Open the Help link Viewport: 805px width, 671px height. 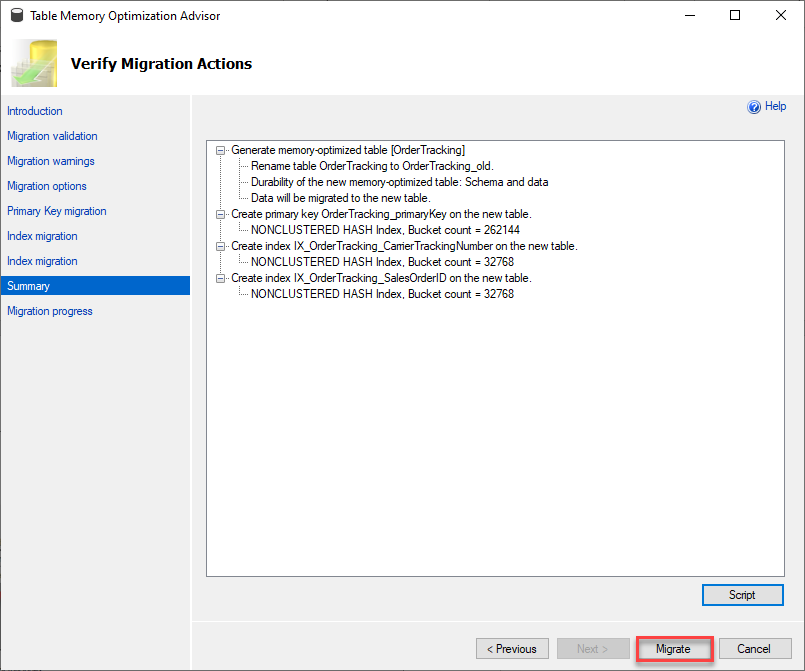point(775,106)
